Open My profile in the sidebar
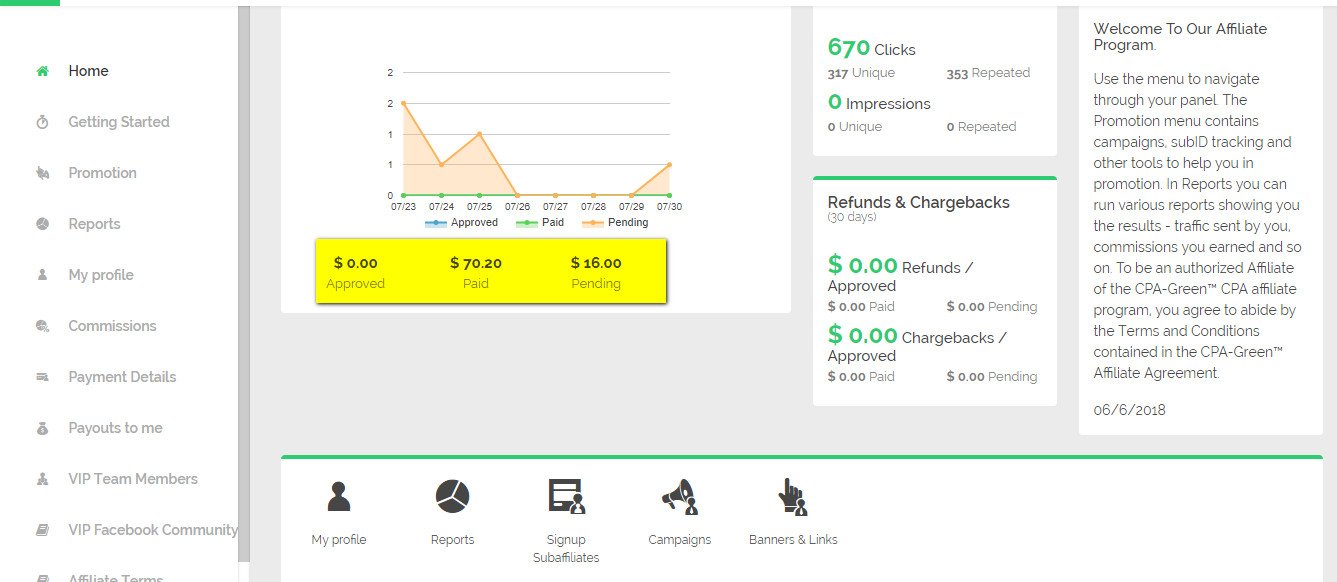The width and height of the screenshot is (1337, 582). [101, 275]
